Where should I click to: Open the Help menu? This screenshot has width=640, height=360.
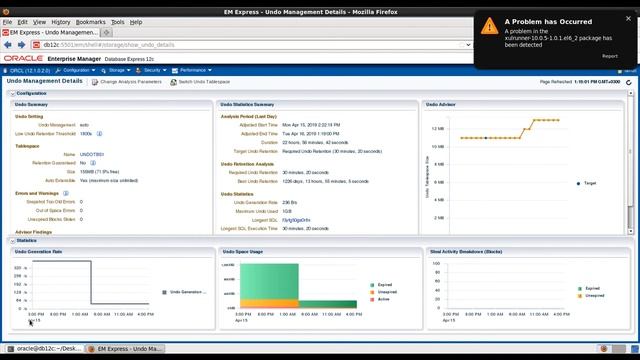[x=136, y=22]
